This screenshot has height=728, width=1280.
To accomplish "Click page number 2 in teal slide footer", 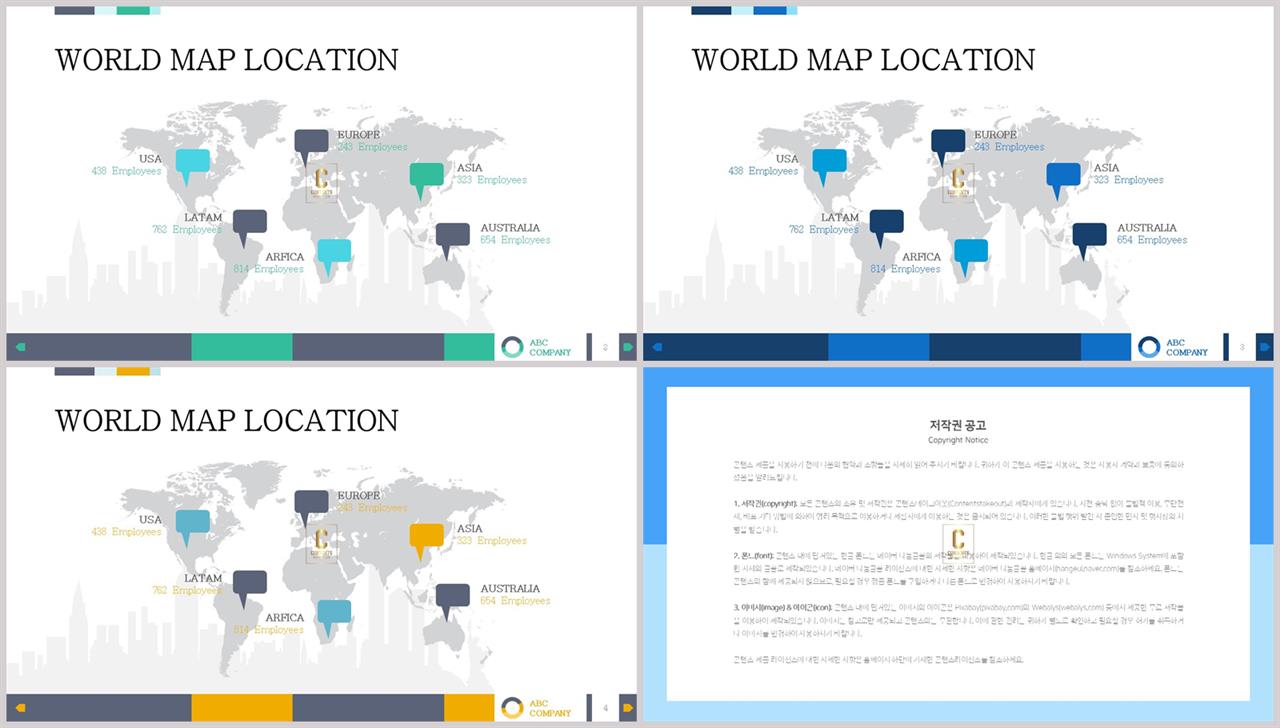I will (x=605, y=348).
